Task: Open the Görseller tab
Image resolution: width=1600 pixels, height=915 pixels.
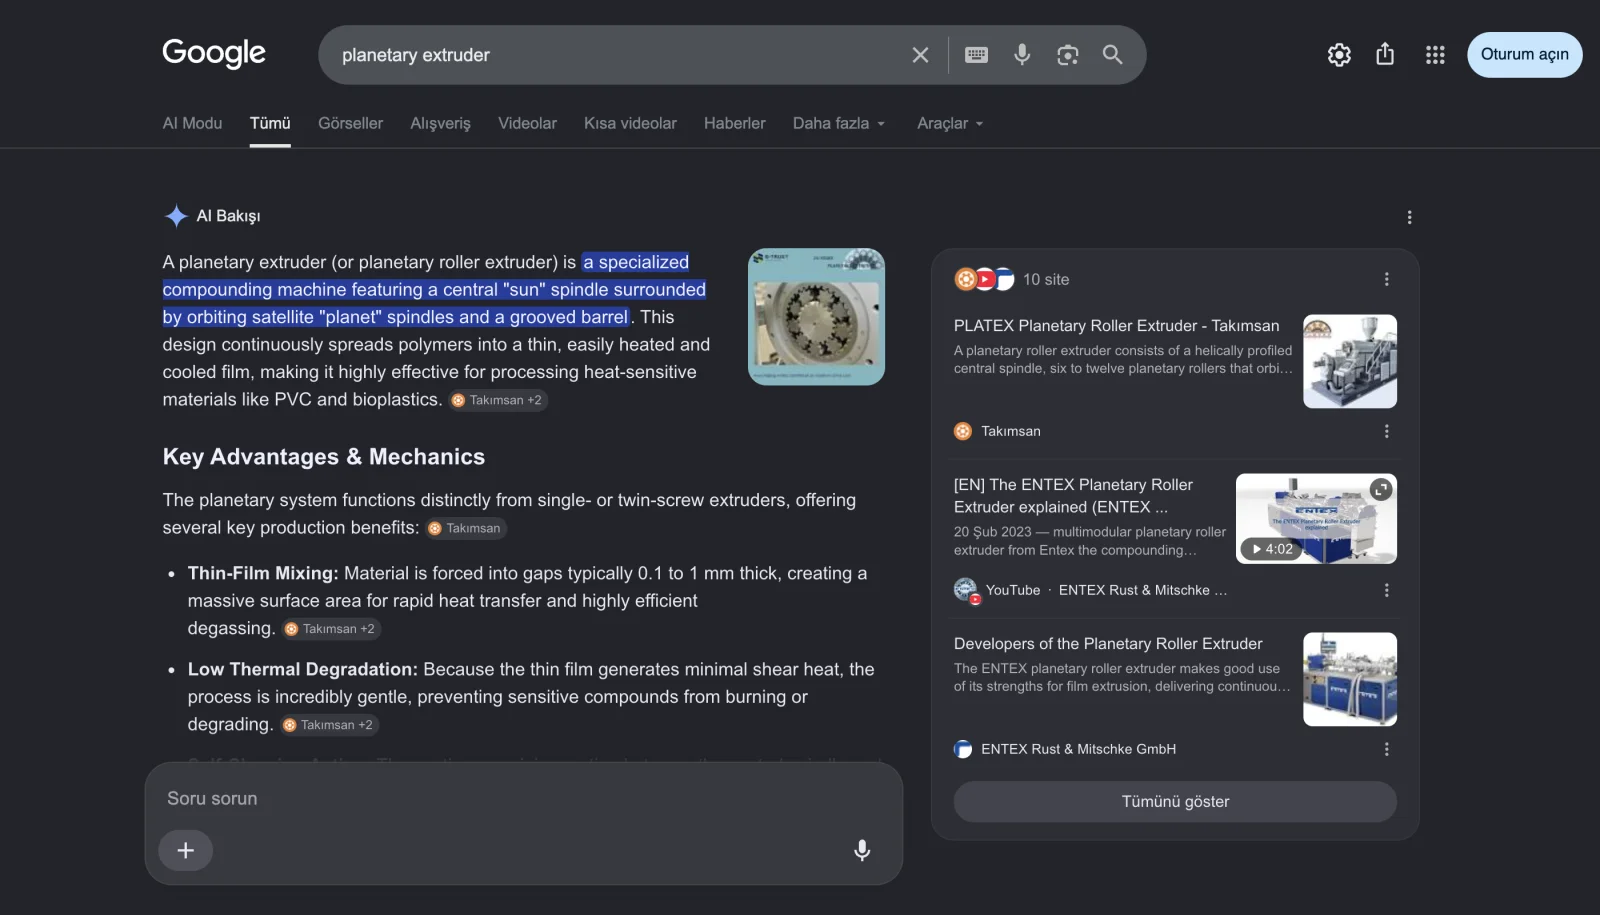Action: tap(350, 123)
